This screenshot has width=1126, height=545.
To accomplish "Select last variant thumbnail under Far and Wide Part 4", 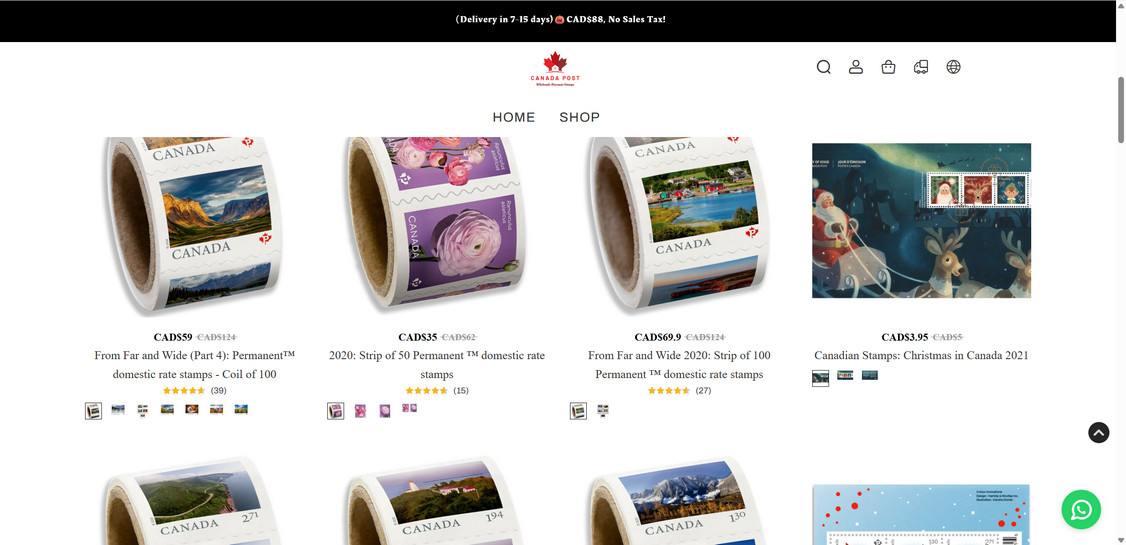I will [x=241, y=409].
